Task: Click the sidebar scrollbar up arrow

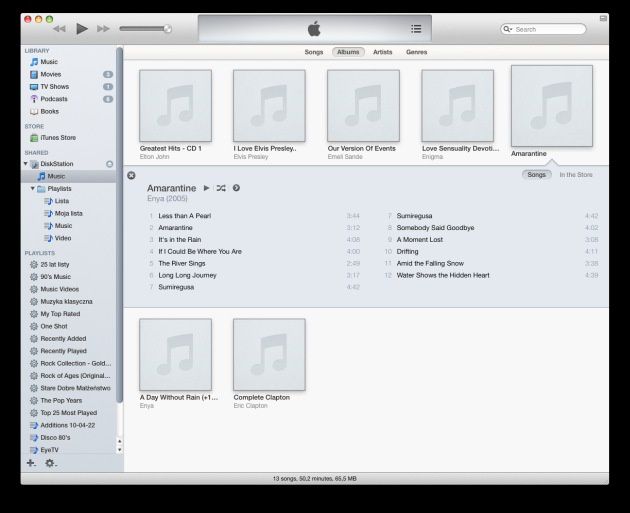Action: click(119, 441)
